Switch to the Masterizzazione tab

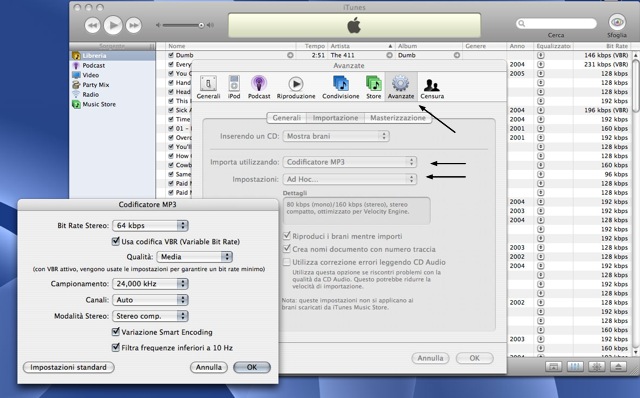(x=398, y=118)
